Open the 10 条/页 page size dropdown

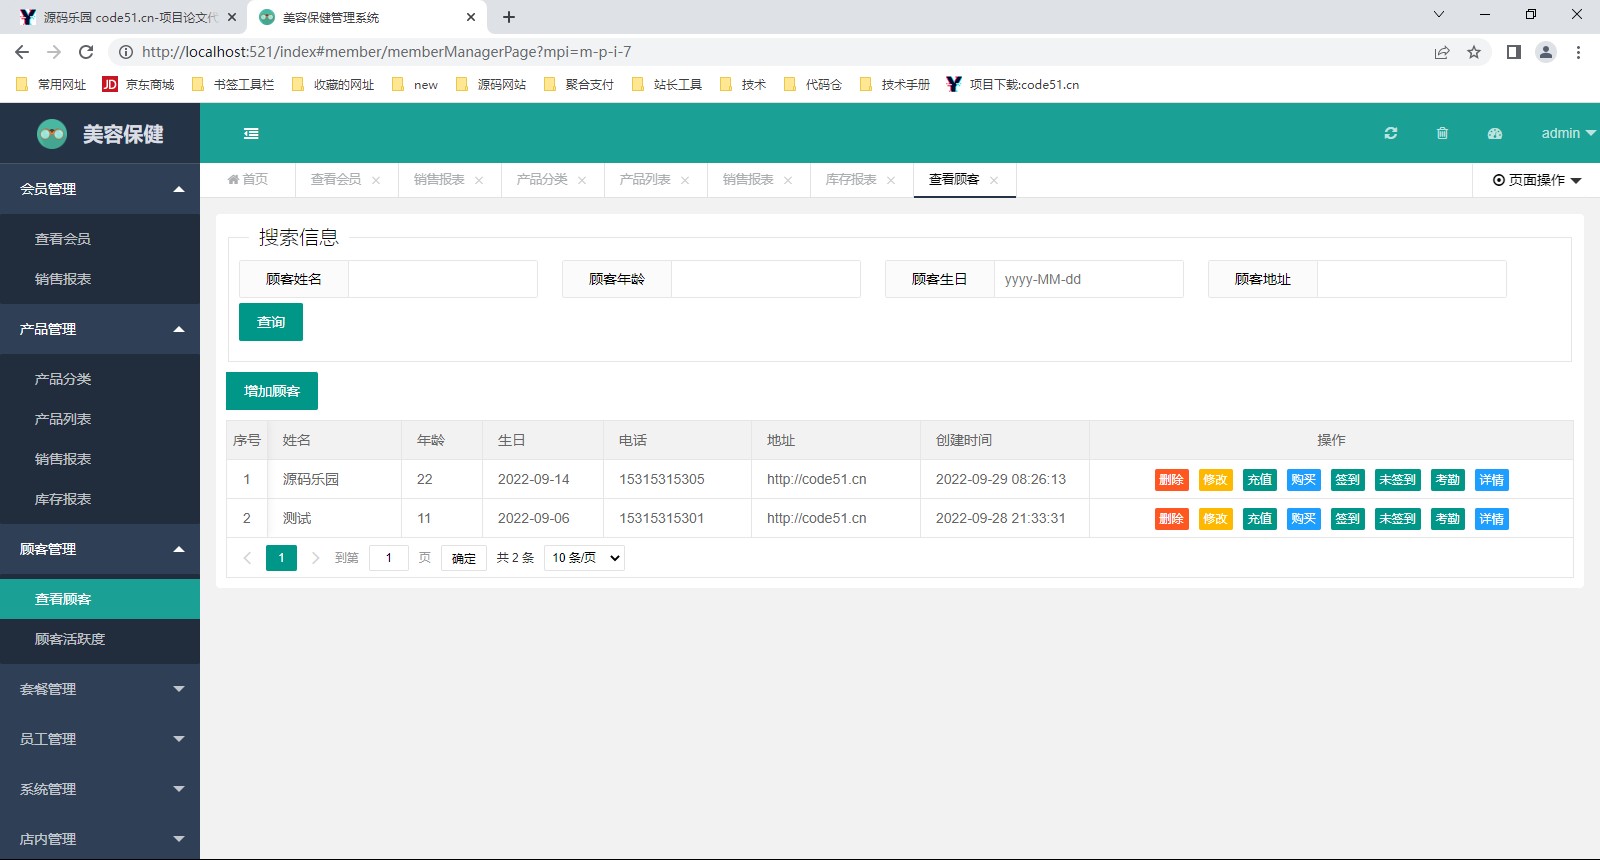coord(584,558)
